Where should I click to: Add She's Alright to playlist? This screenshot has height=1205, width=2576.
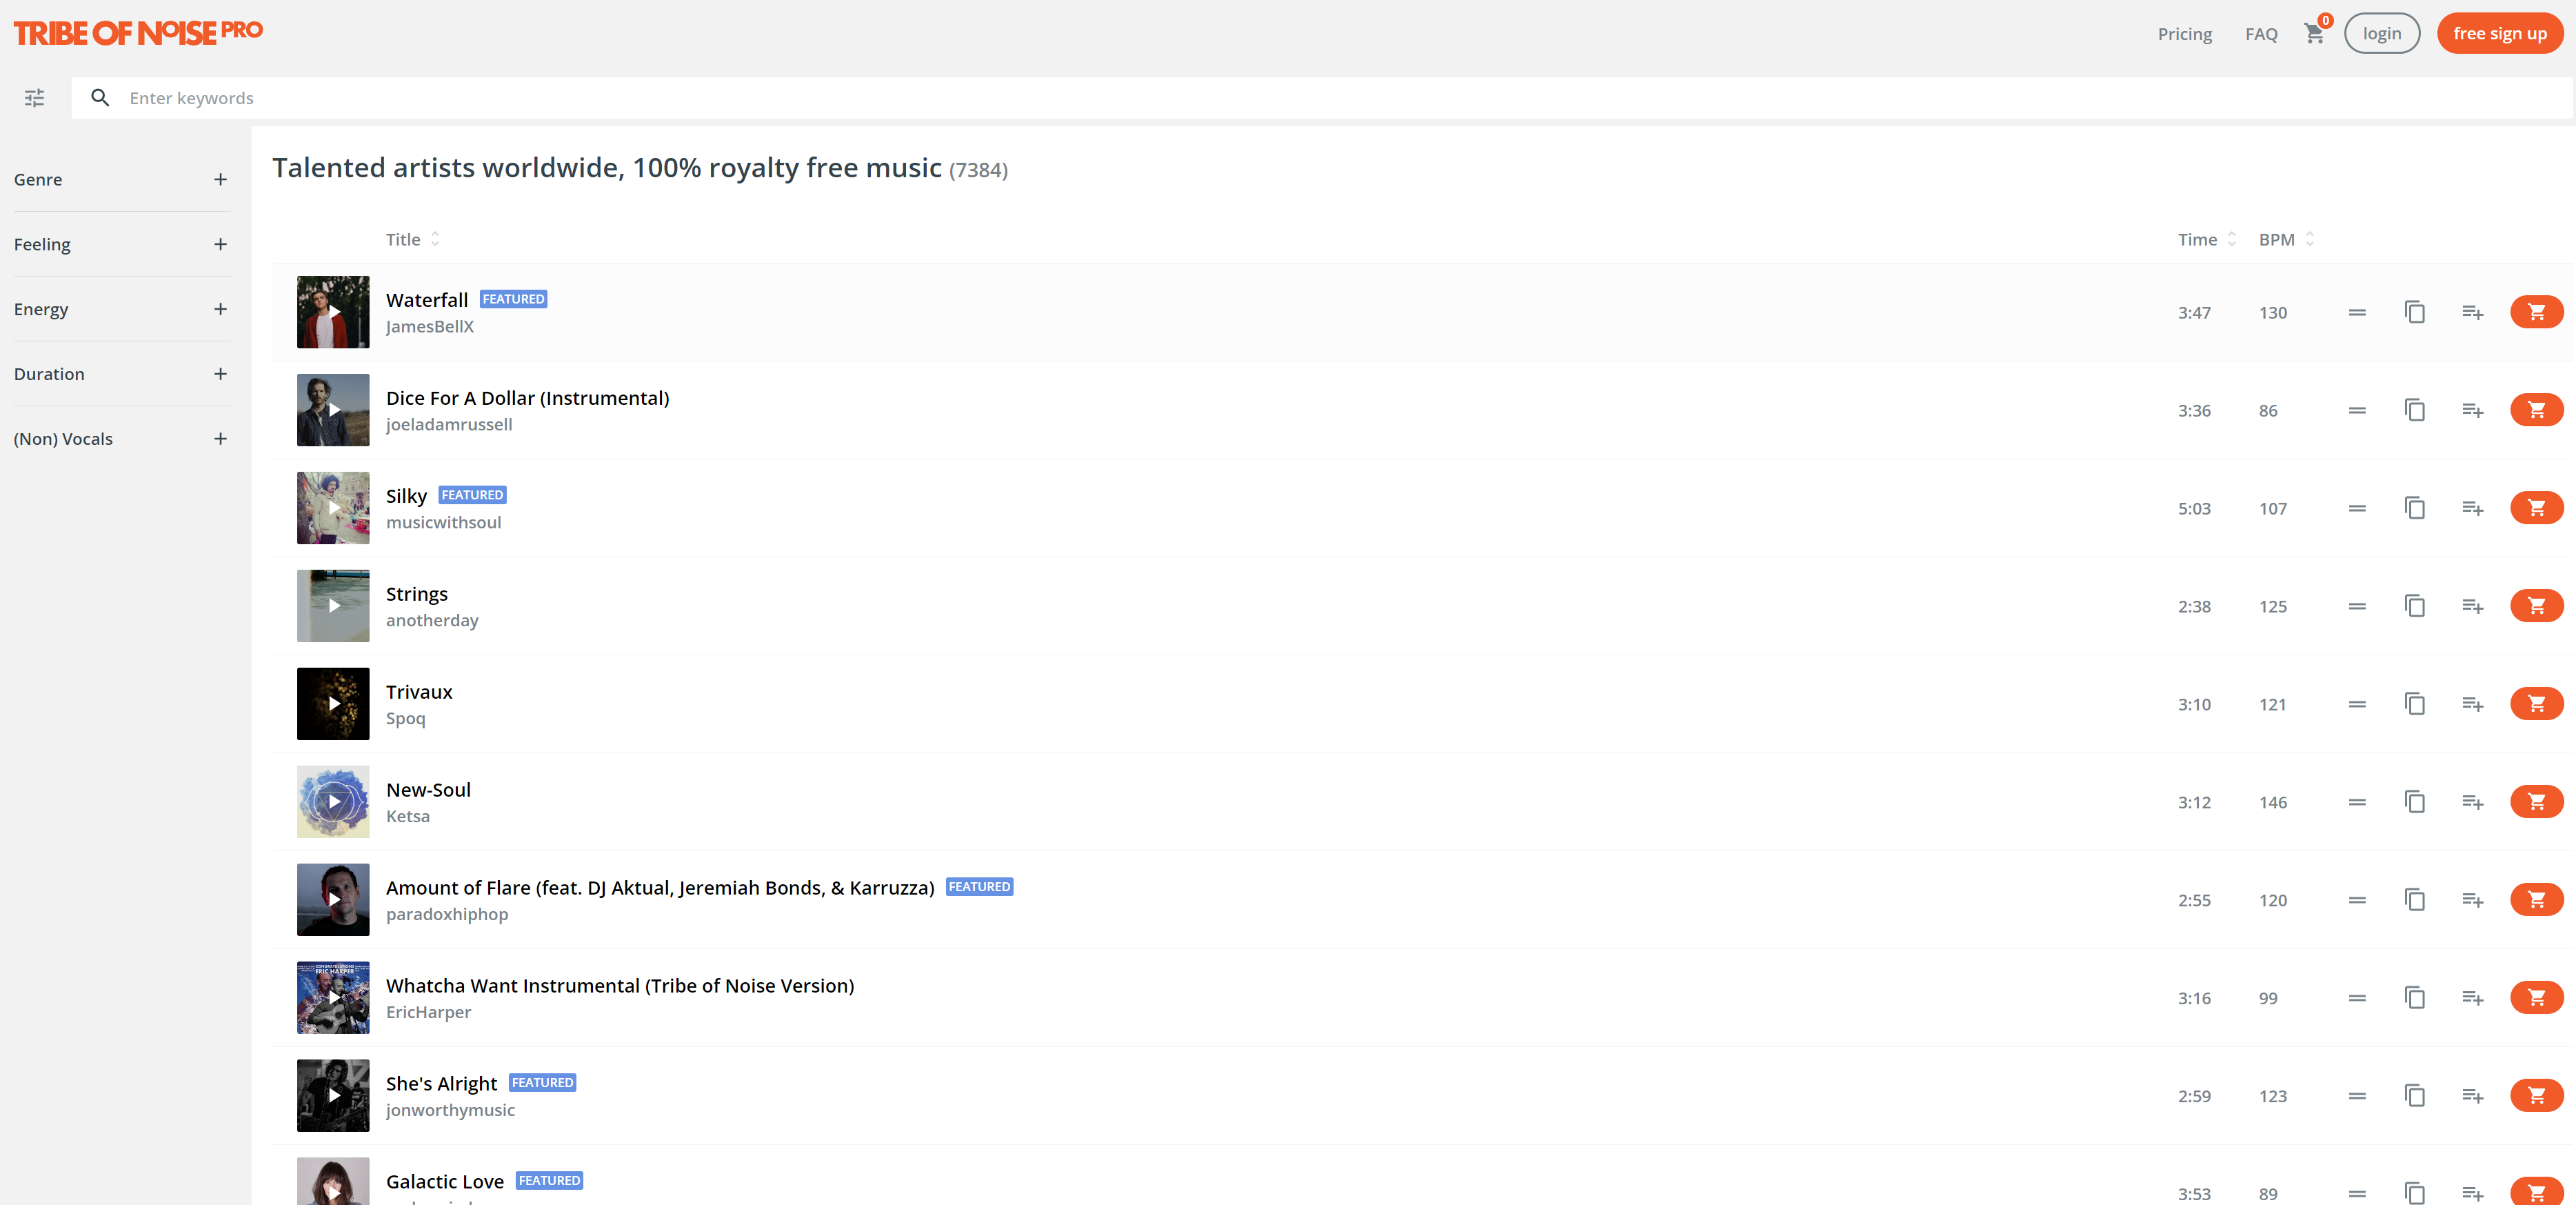coord(2472,1096)
